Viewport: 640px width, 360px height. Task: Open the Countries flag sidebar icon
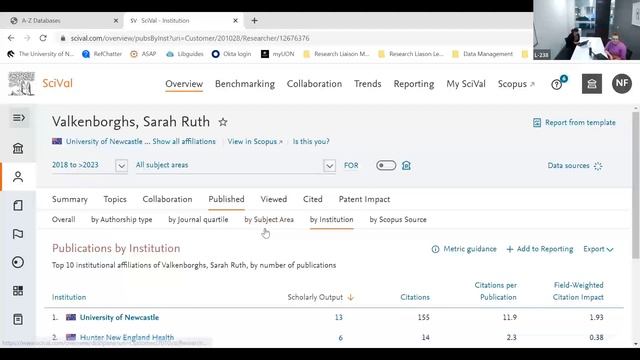pos(18,234)
